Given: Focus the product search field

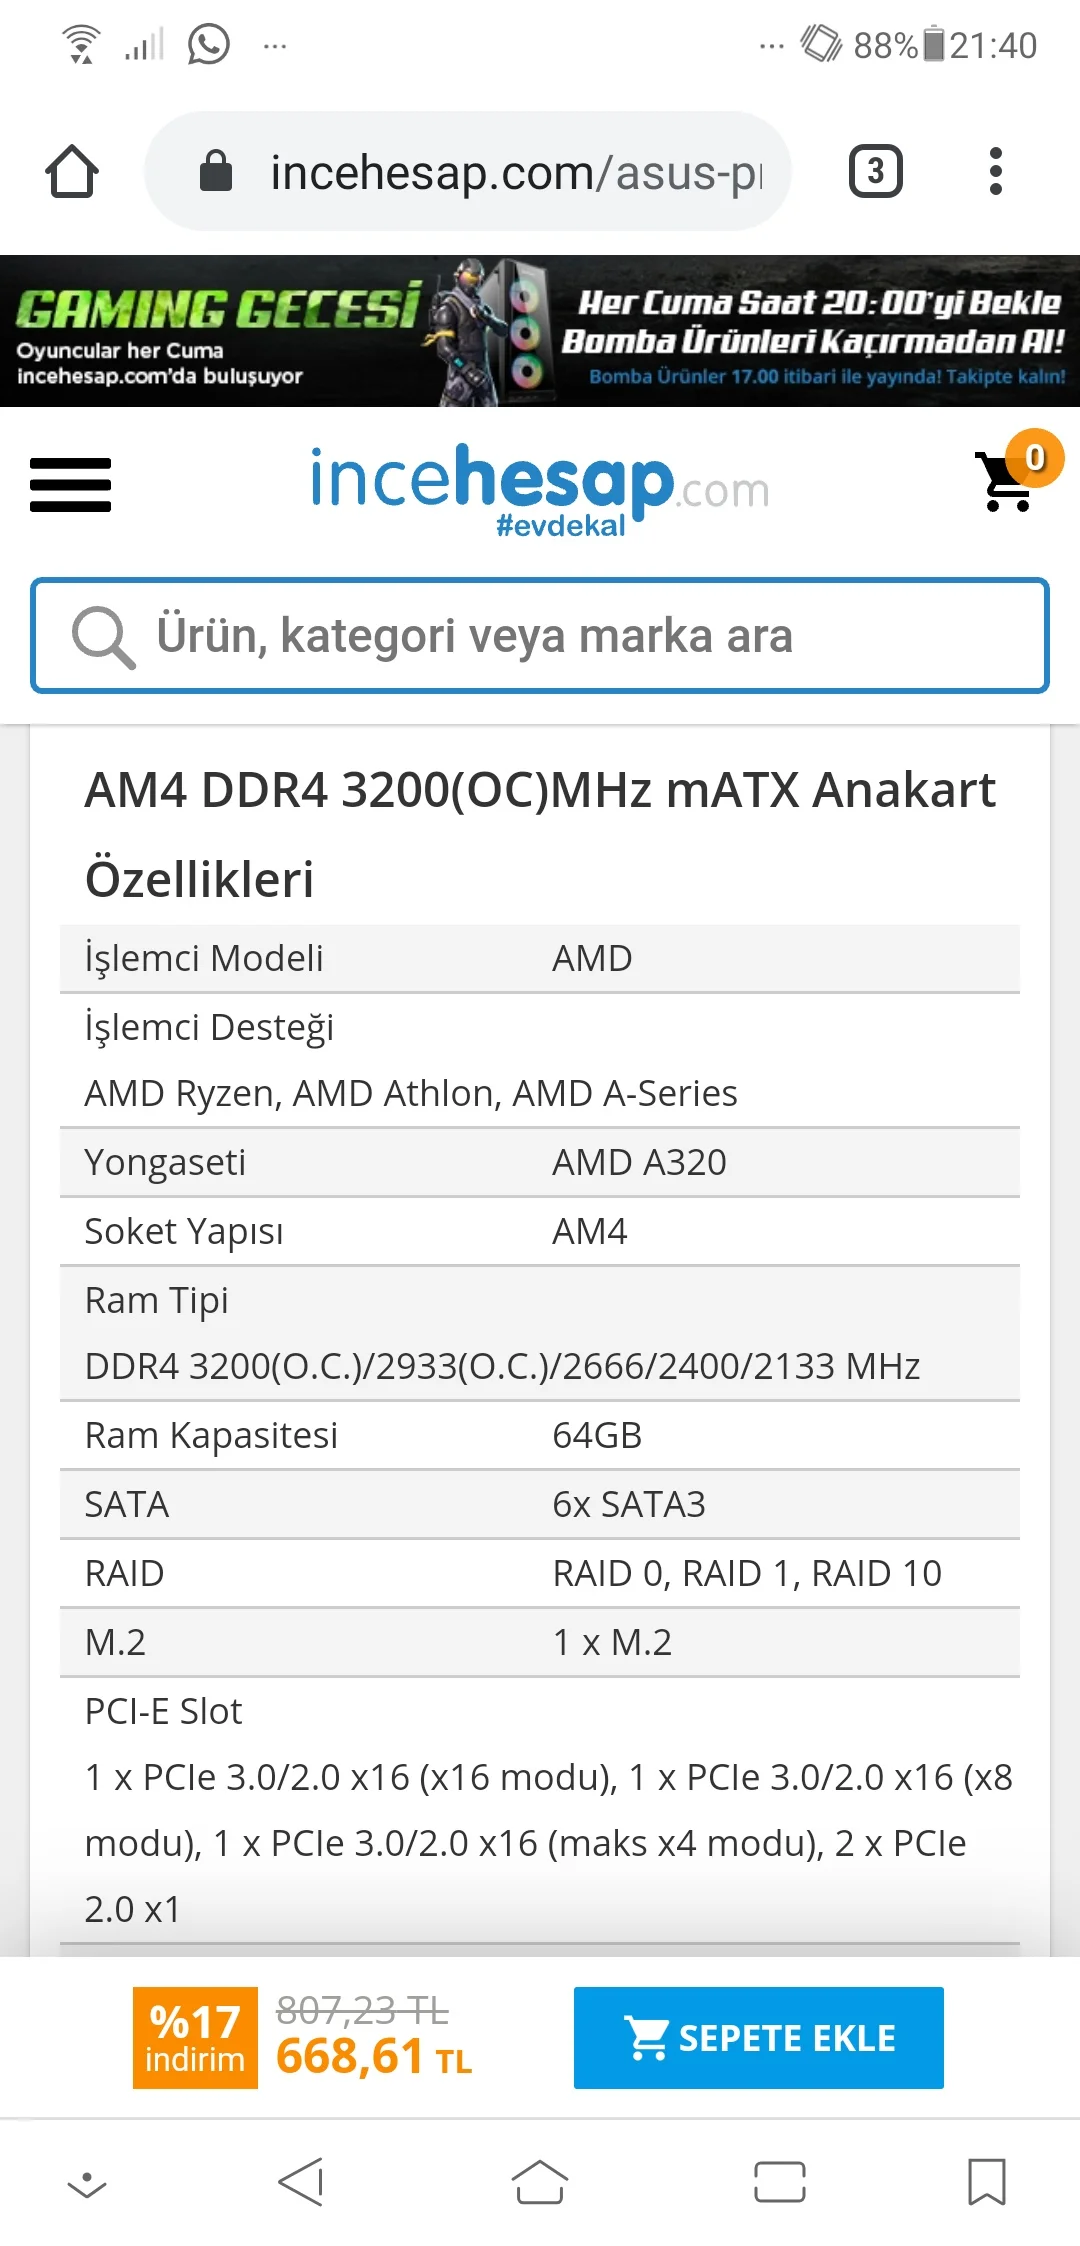Looking at the screenshot, I should click(580, 636).
